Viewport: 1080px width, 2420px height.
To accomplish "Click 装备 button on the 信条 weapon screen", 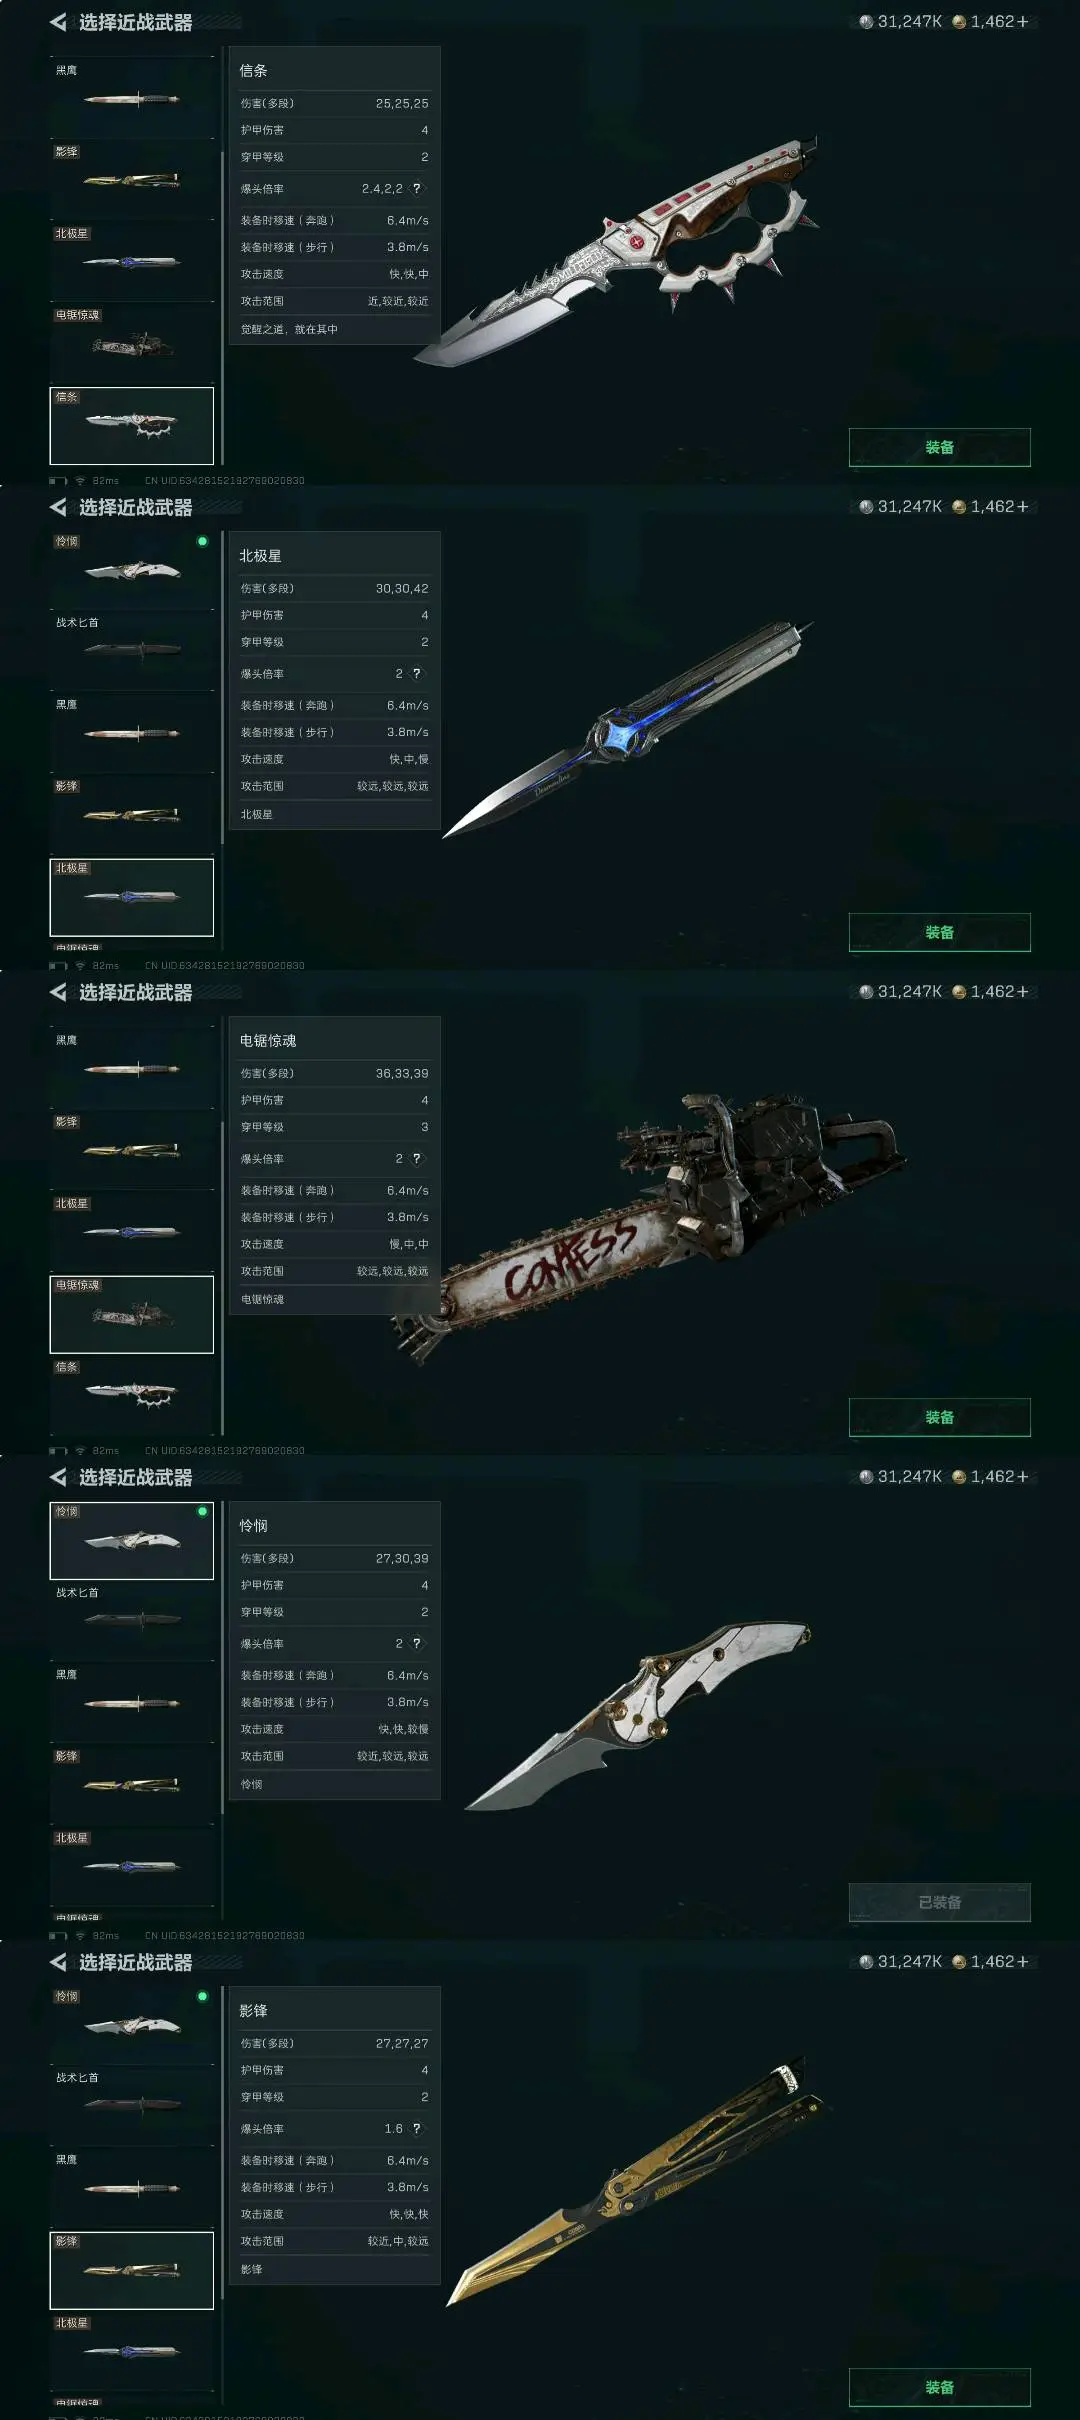I will click(940, 447).
